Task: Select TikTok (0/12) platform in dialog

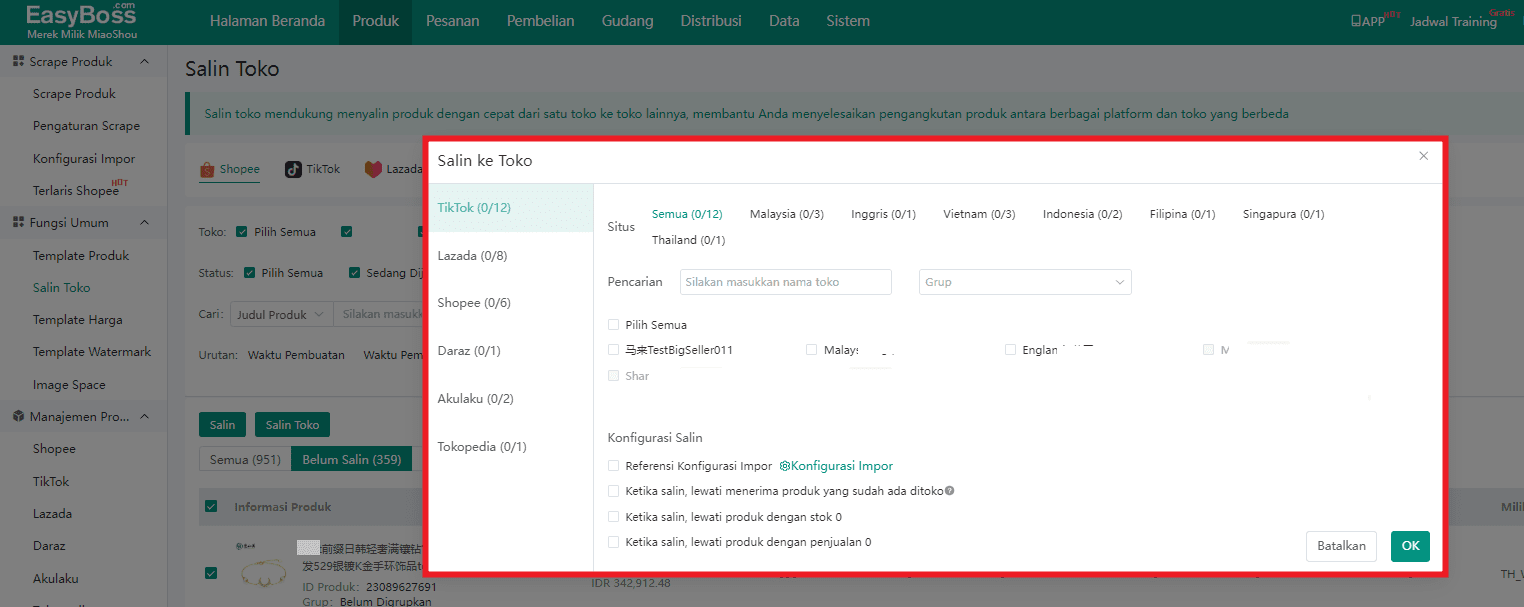Action: point(511,208)
